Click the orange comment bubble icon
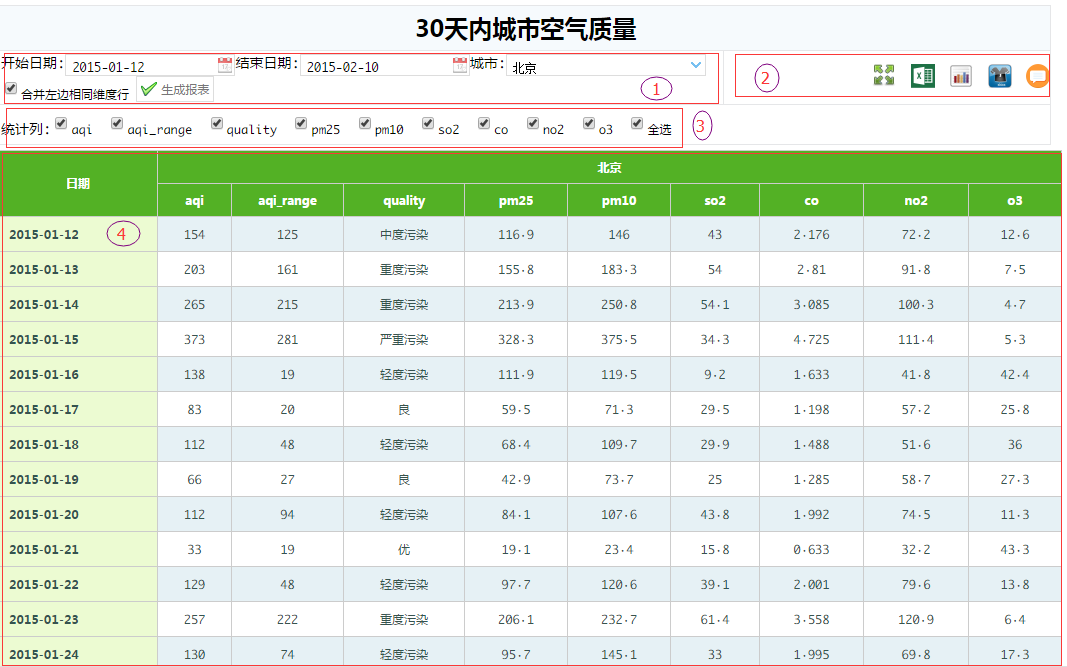The height and width of the screenshot is (667, 1067). (x=1038, y=76)
